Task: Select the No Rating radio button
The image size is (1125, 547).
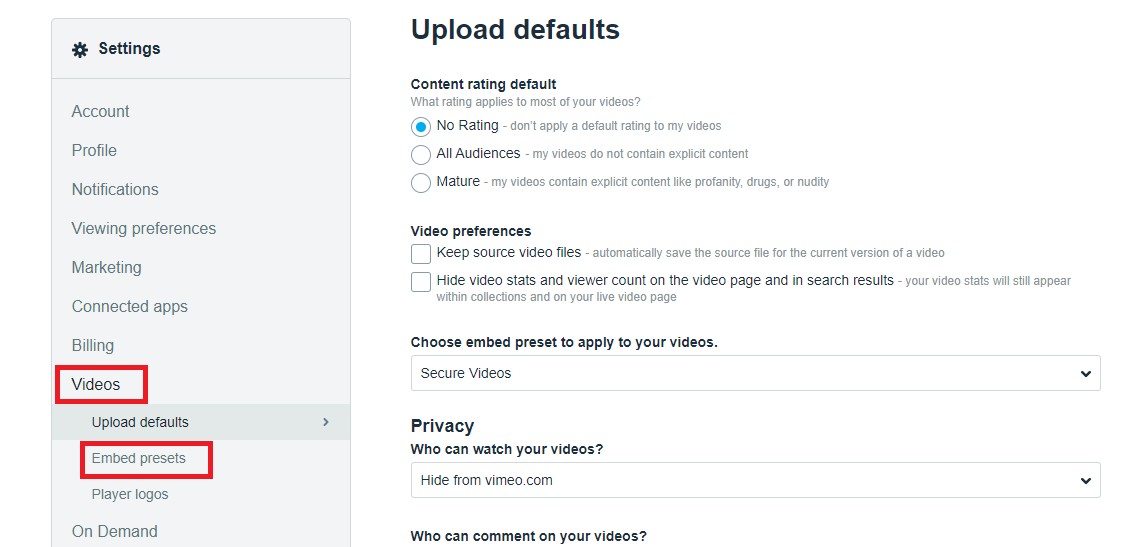Action: pyautogui.click(x=421, y=127)
